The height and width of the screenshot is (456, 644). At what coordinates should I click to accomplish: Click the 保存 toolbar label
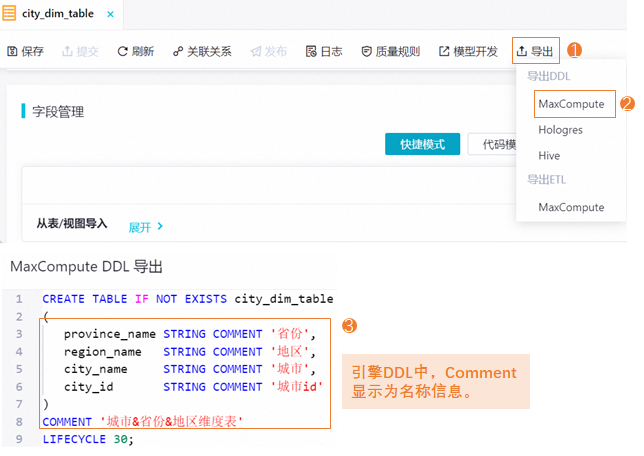click(x=32, y=51)
